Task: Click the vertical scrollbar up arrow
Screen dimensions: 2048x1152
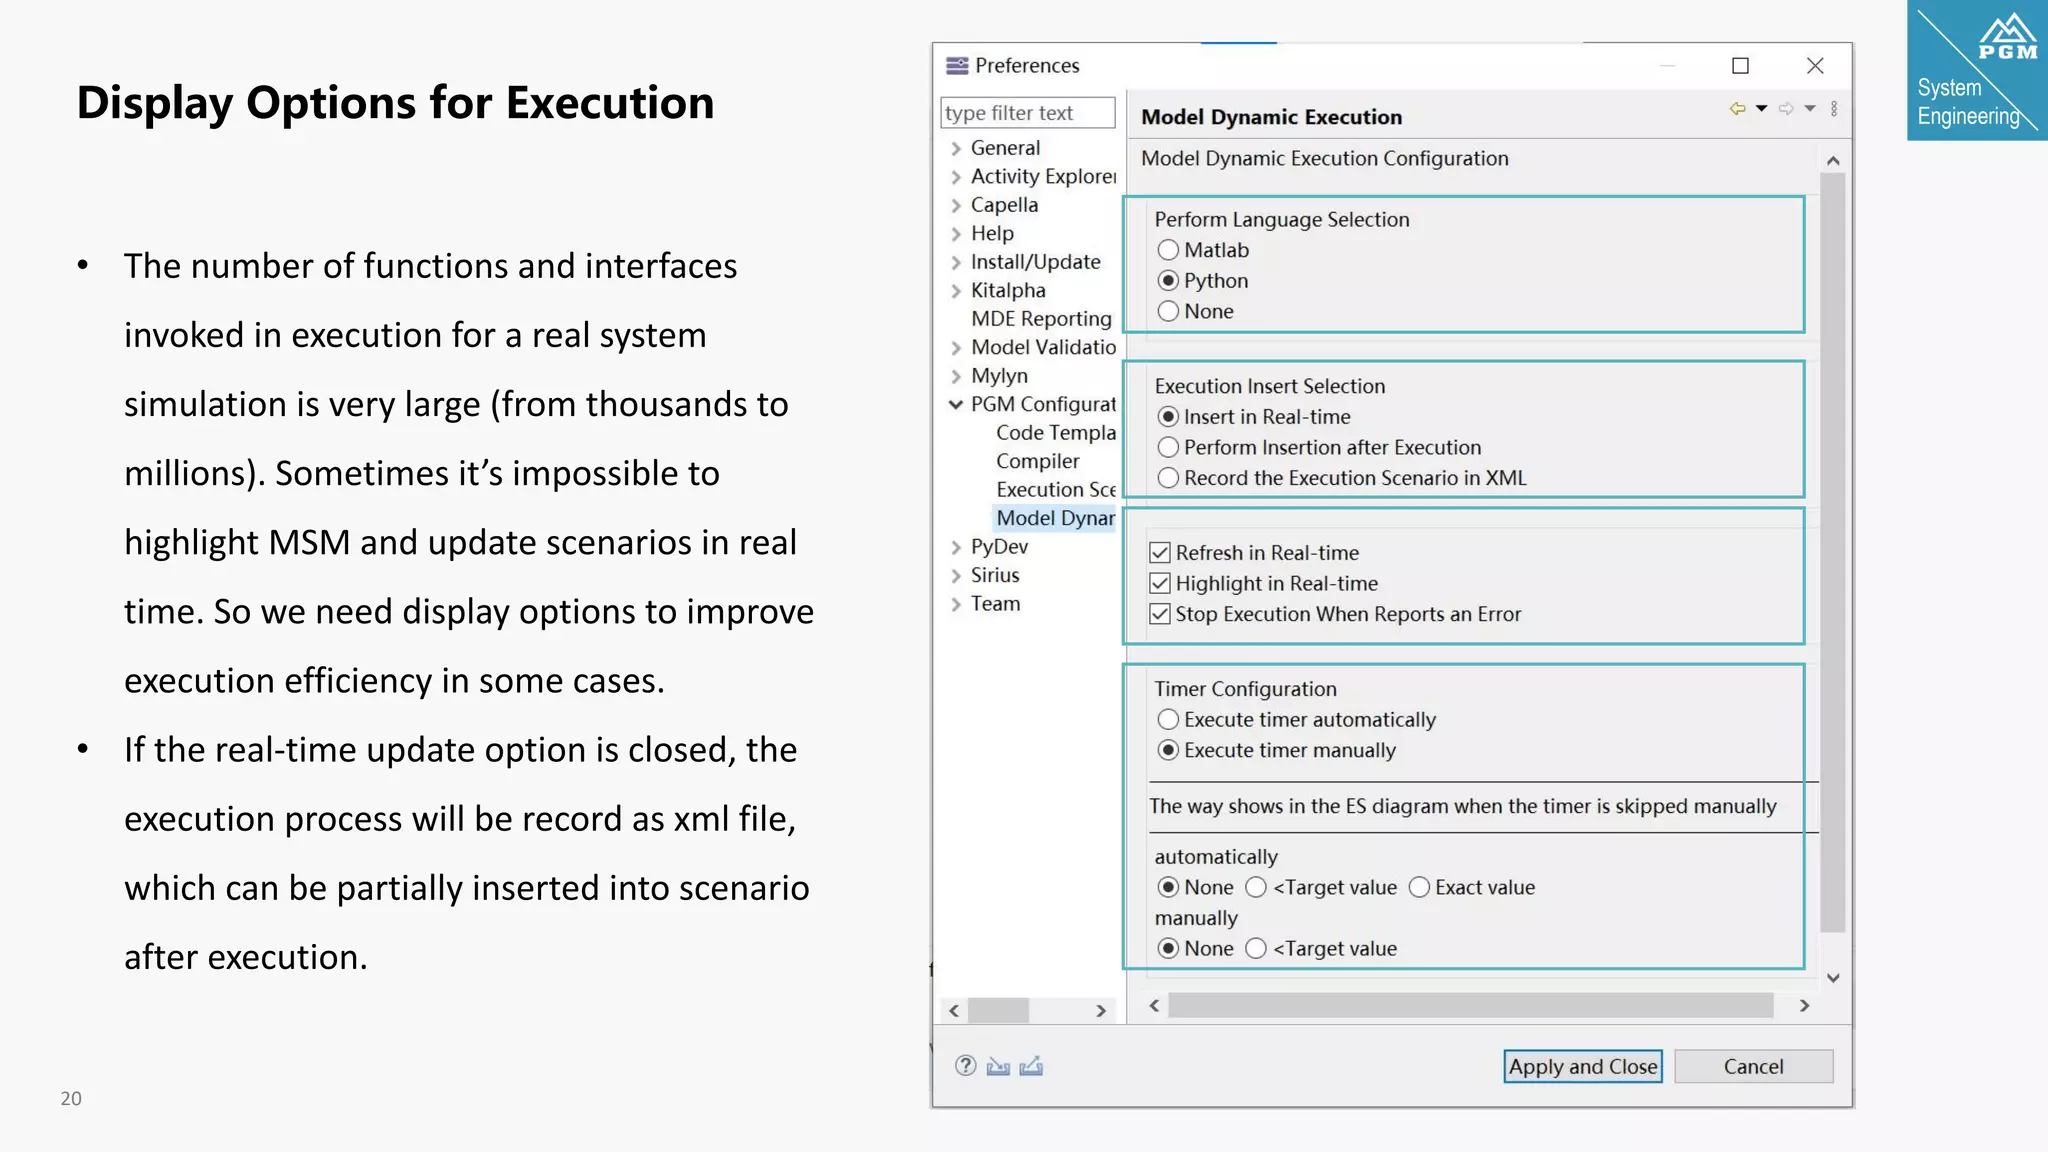Action: point(1832,160)
